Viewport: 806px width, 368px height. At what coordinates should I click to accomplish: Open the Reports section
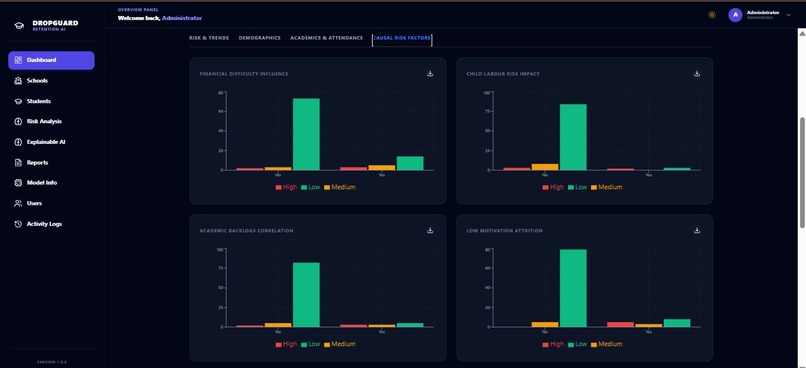tap(51, 162)
